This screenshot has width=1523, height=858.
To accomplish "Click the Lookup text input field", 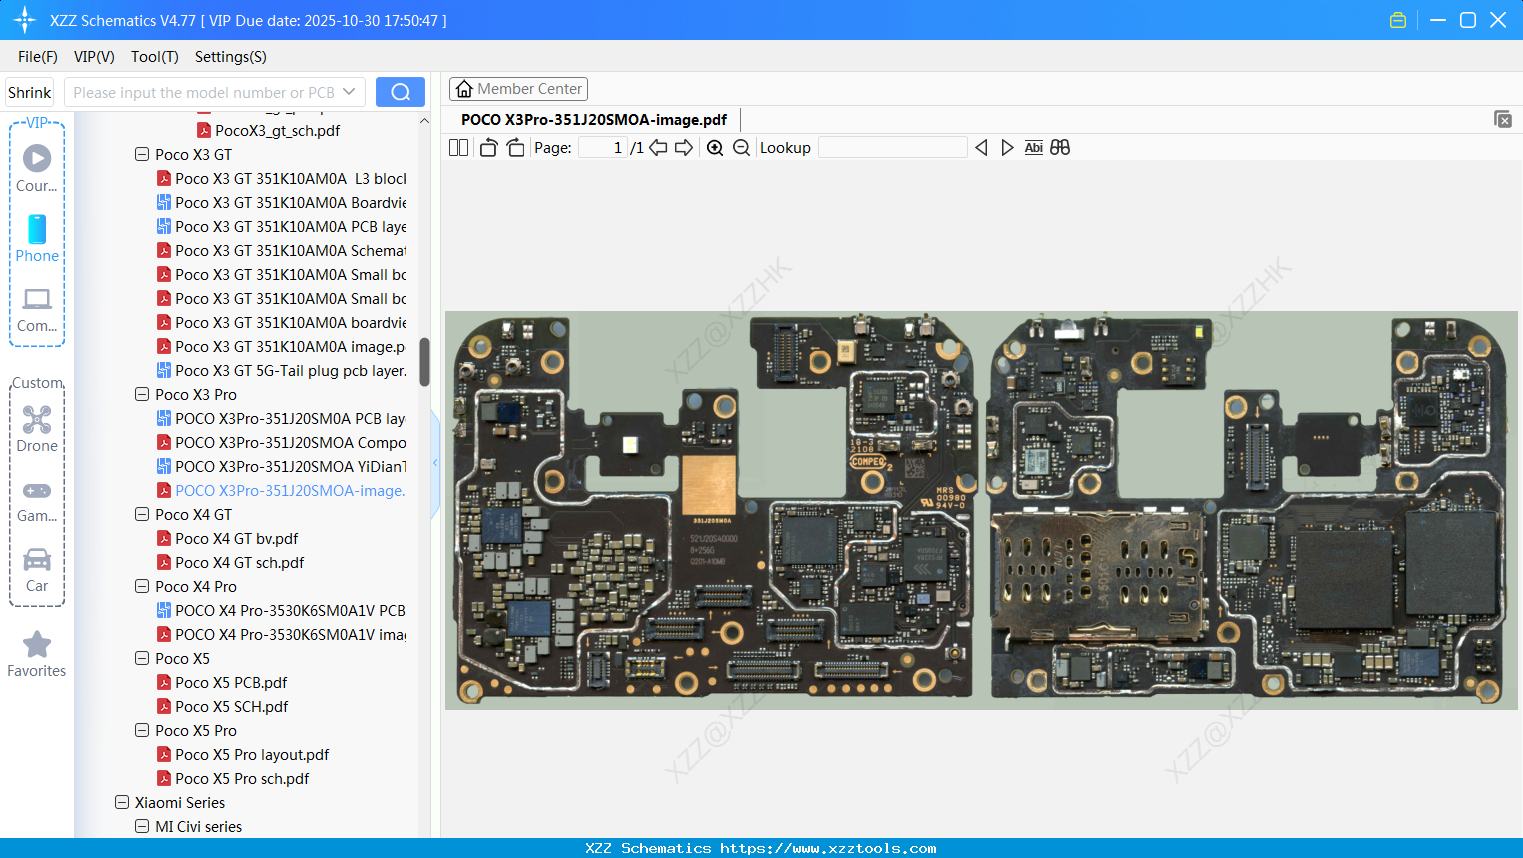I will [892, 148].
